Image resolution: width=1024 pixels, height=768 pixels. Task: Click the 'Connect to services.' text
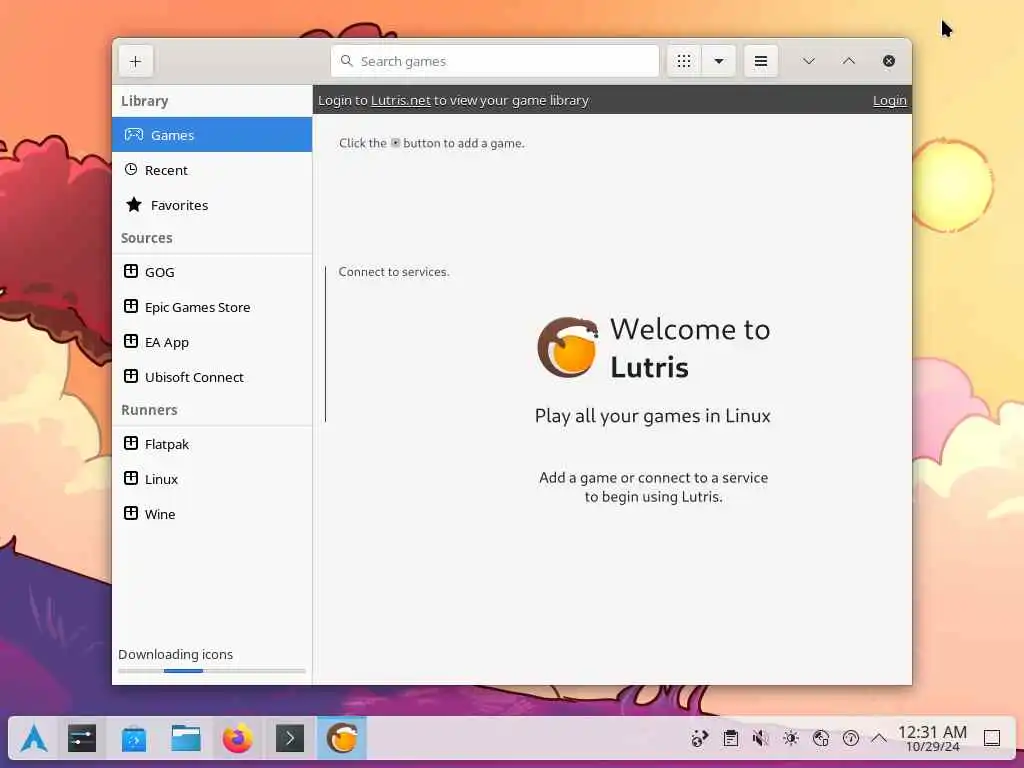[x=394, y=272]
